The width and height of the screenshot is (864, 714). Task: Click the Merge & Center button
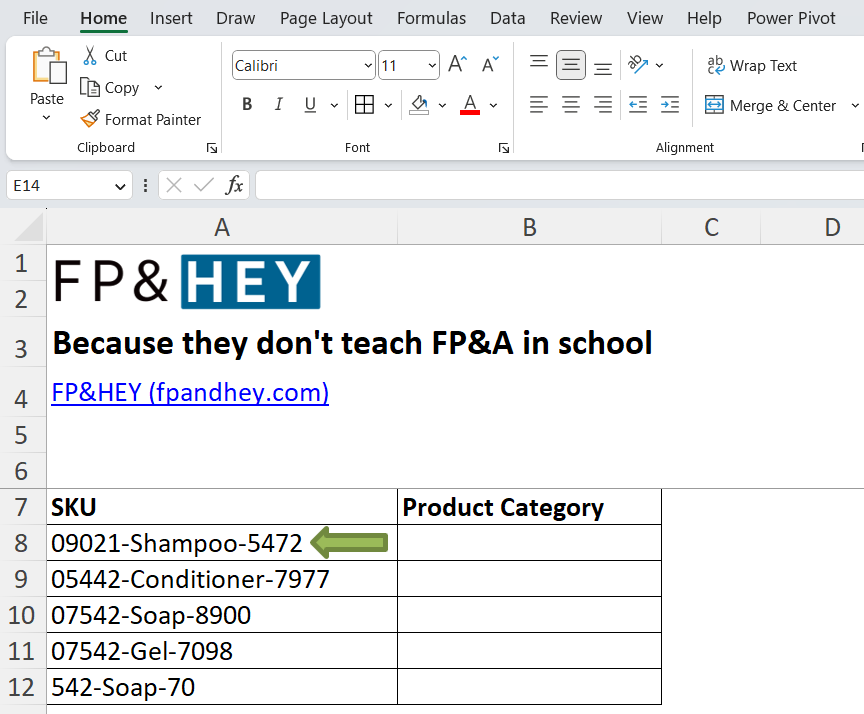coord(770,105)
